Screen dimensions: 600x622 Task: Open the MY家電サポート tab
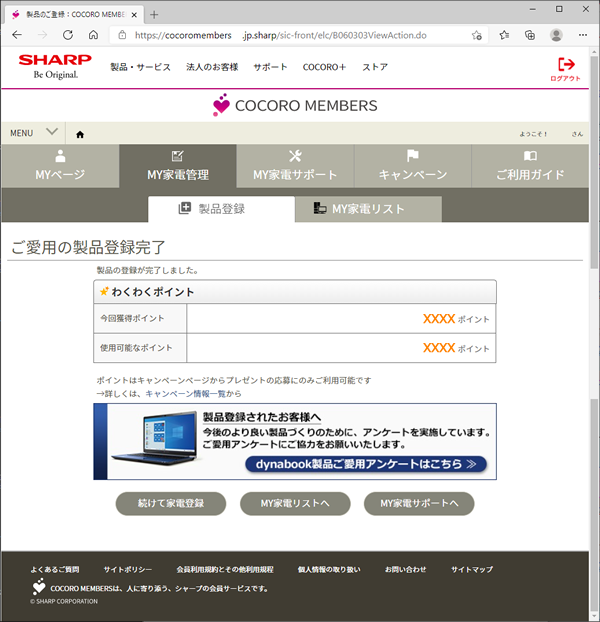coord(295,166)
